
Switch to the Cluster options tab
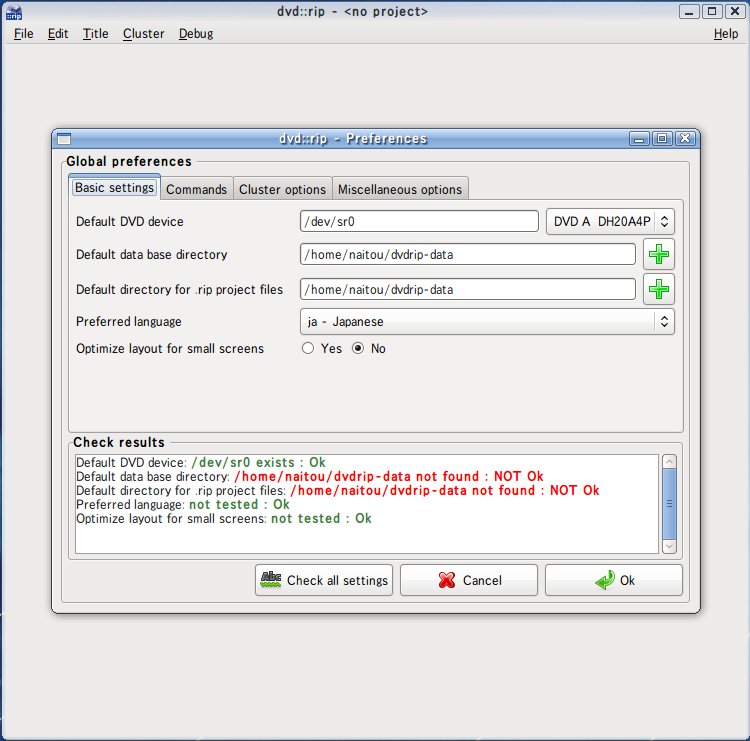pos(282,189)
